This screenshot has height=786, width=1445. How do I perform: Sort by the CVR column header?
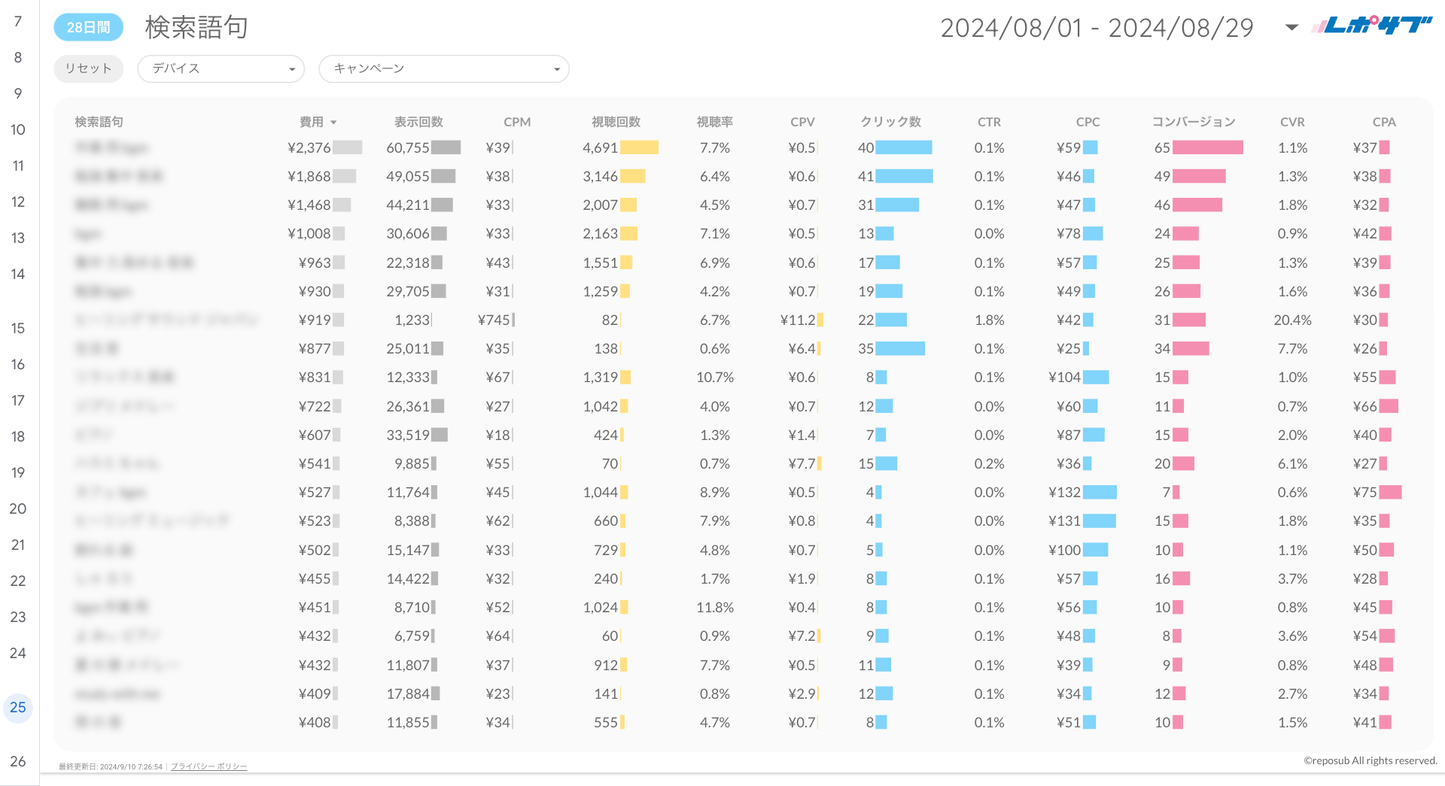click(x=1292, y=122)
